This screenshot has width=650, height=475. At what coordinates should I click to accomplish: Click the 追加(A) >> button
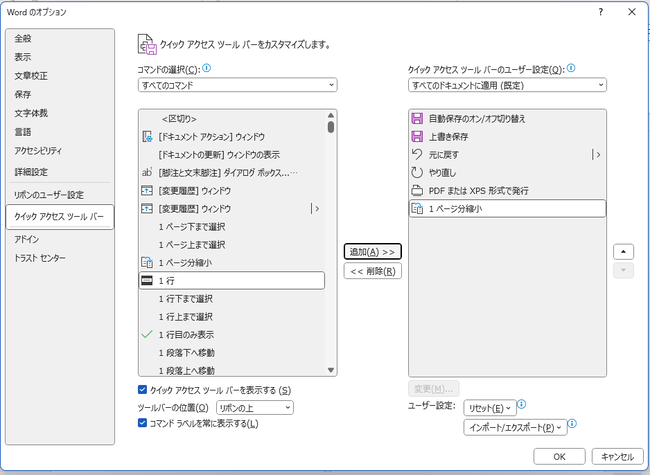pos(372,252)
